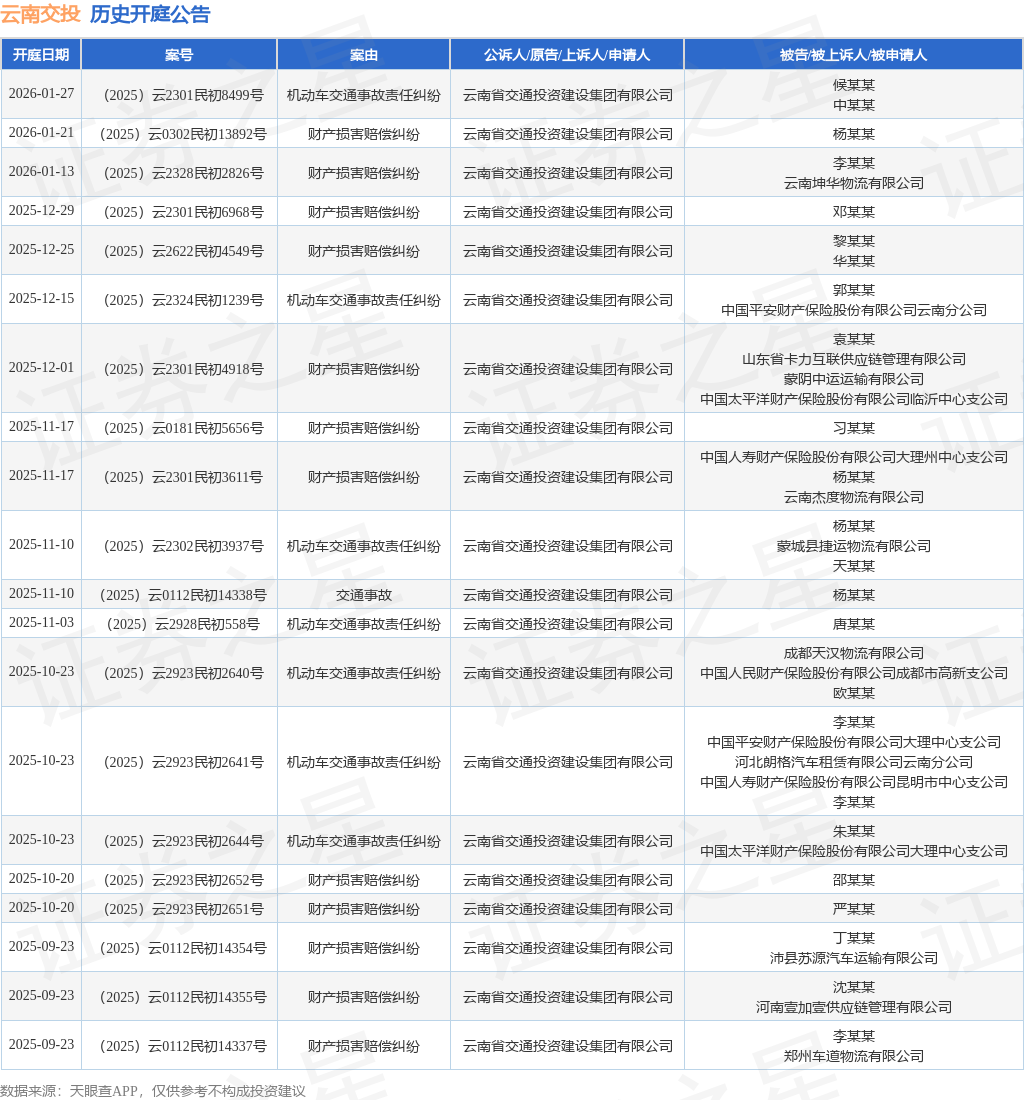
Task: Click 中国人寿财产保险股份有限公司昆明市中心支公司
Action: 854,782
